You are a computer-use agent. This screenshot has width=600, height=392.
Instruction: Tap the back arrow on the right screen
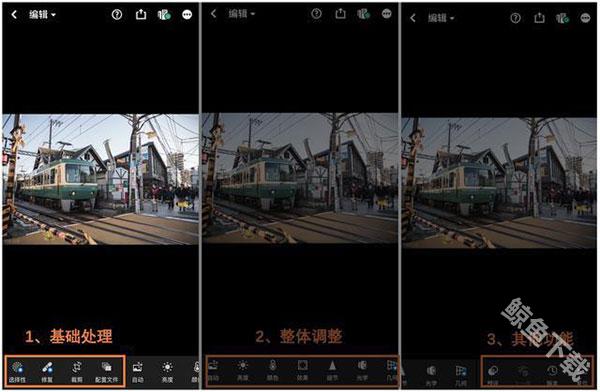pos(412,18)
